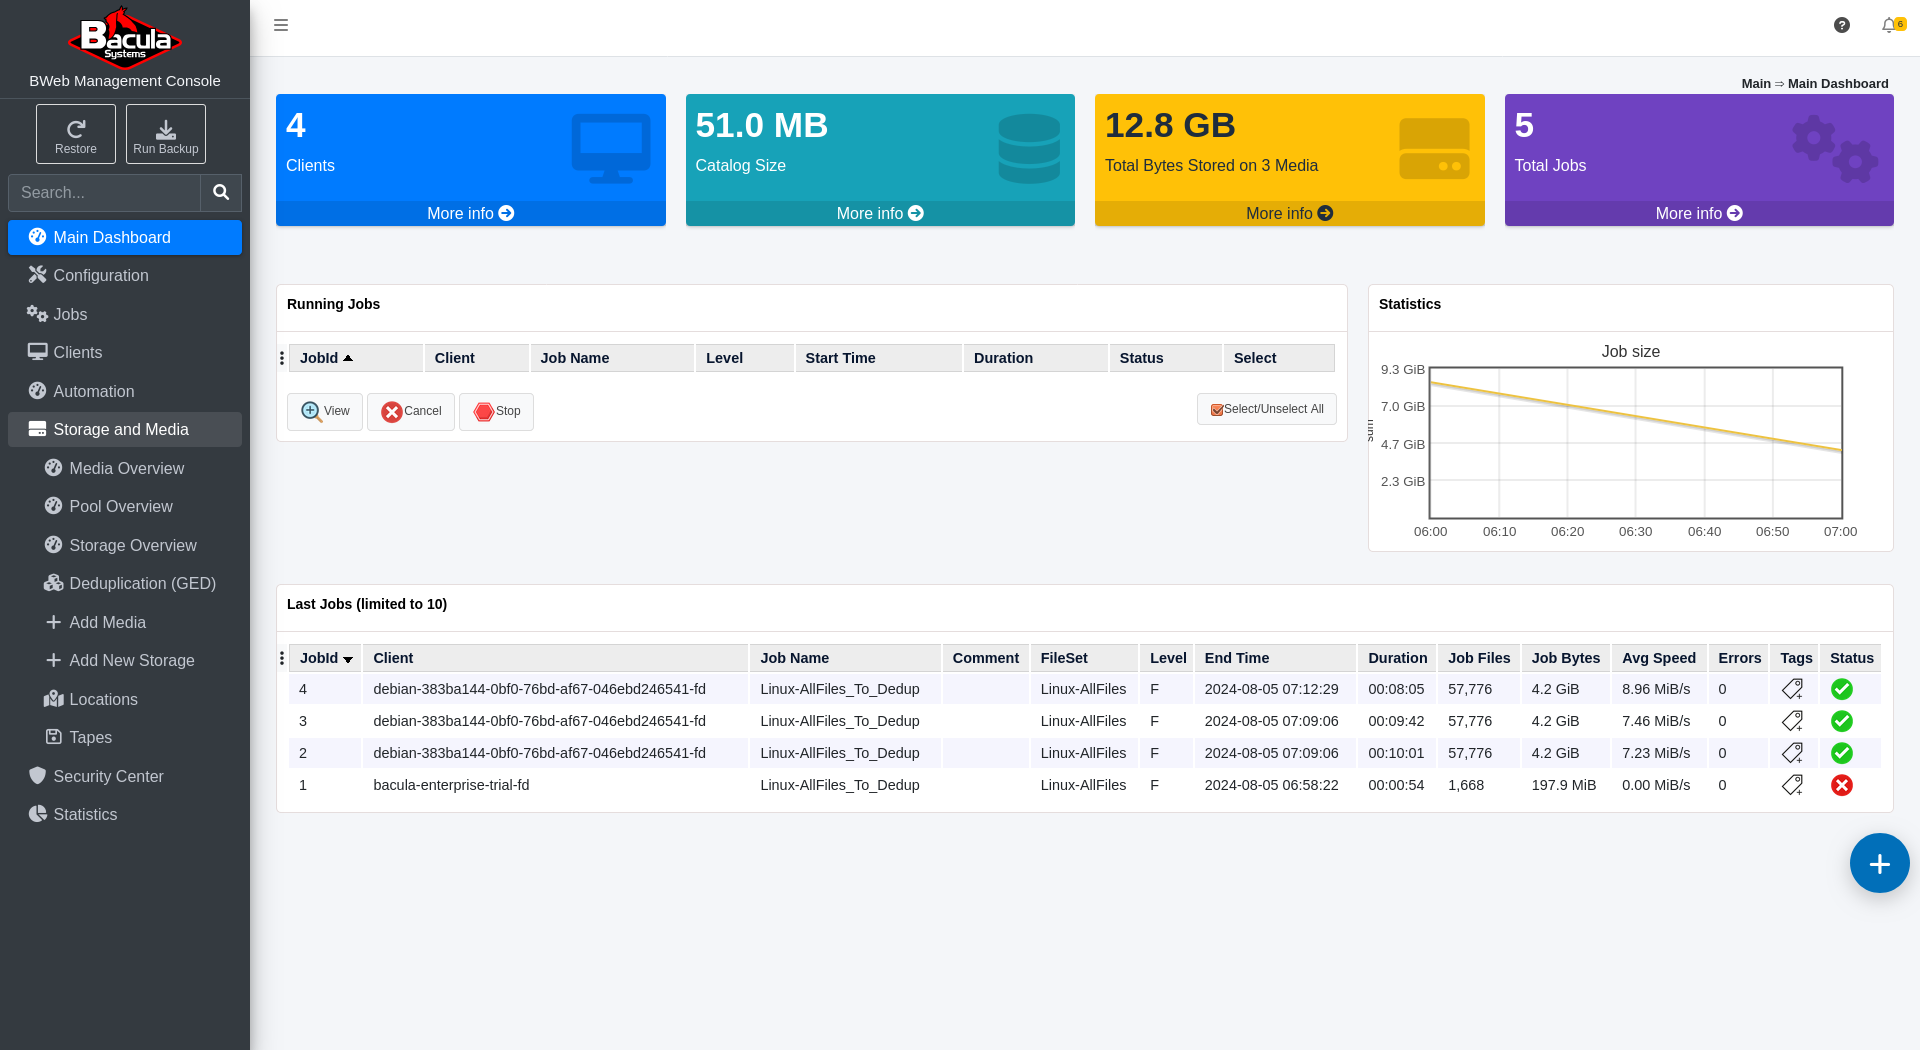Click the Catalog Size database icon

(x=1029, y=148)
